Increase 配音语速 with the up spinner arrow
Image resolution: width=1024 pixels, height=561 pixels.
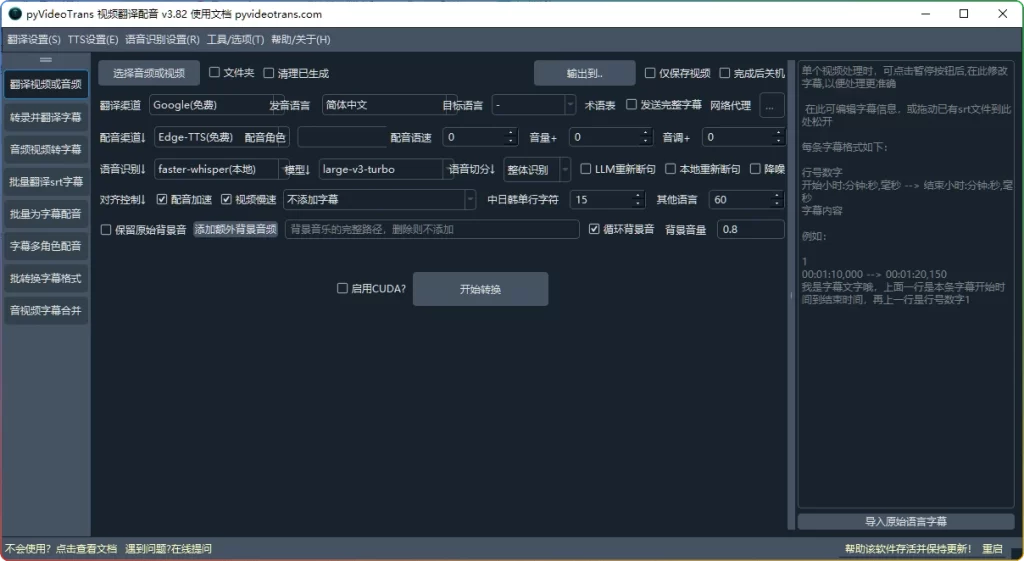pyautogui.click(x=512, y=132)
